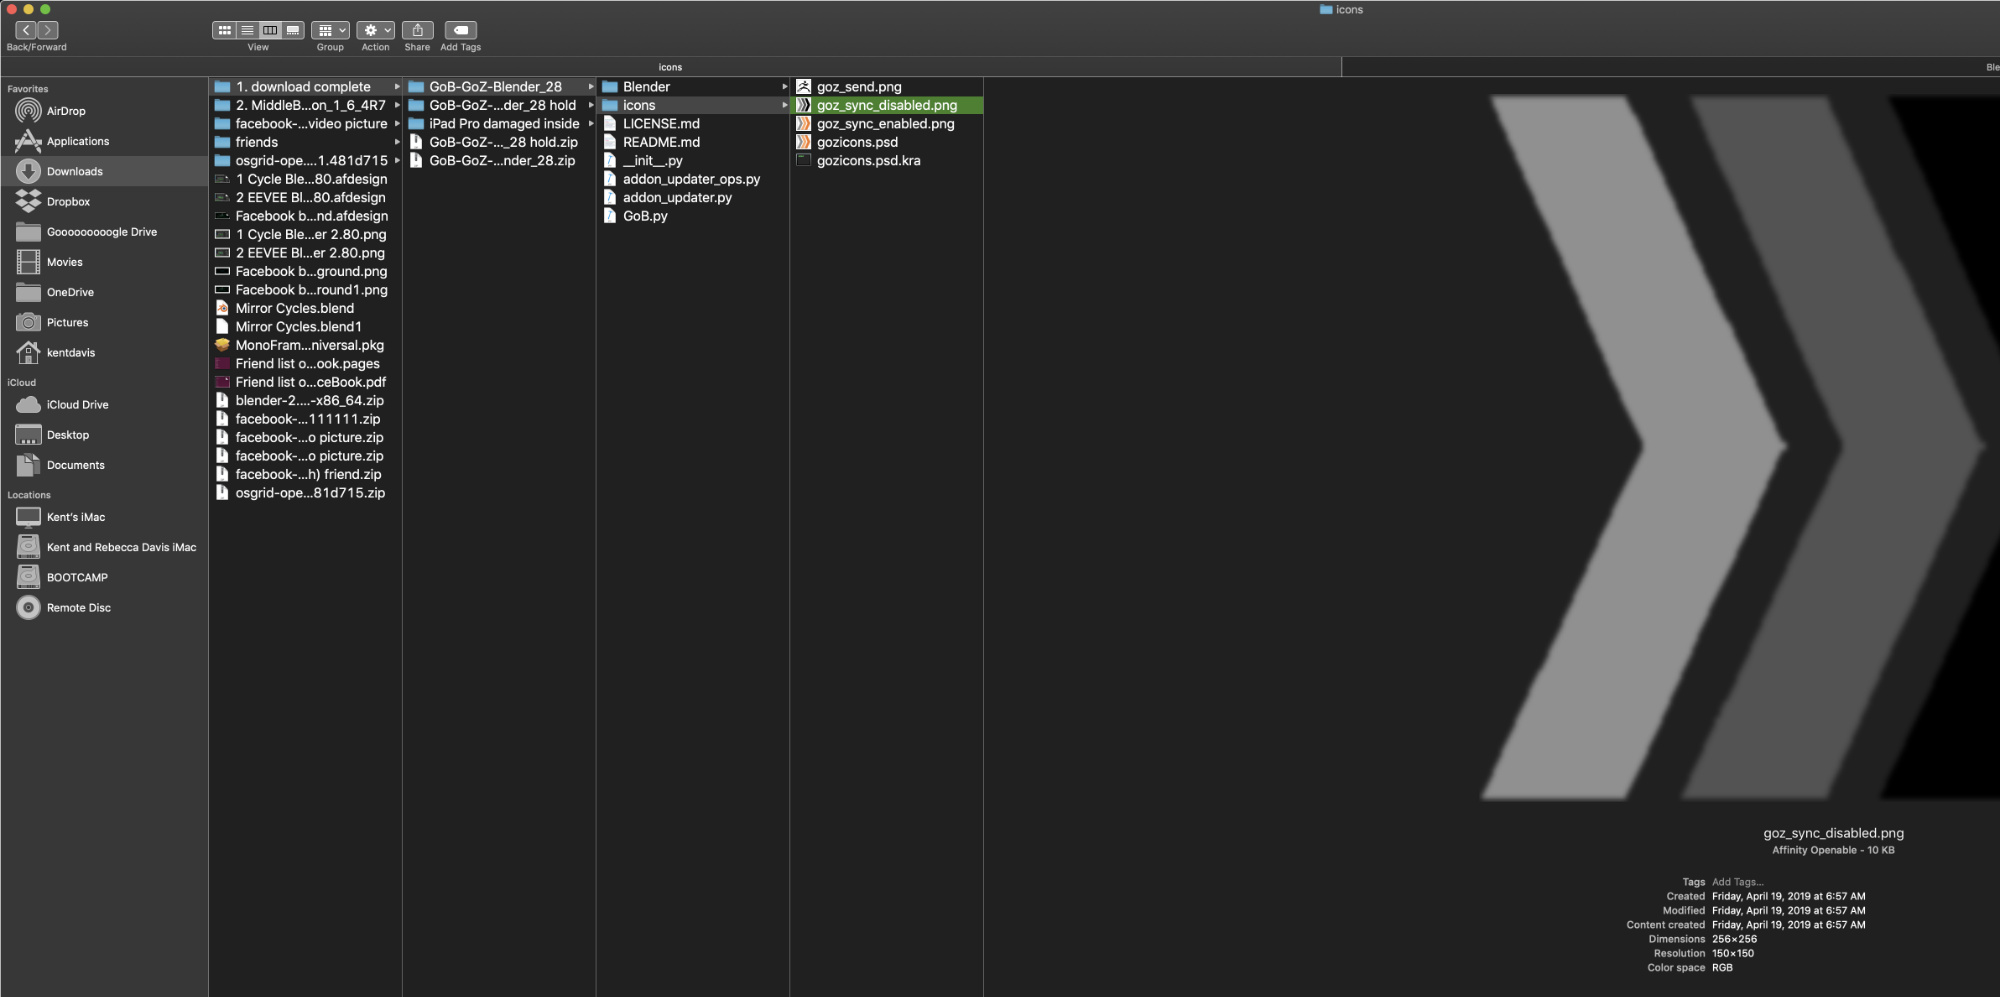
Task: Open the BOOTCAMP volume in sidebar
Action: click(x=77, y=578)
